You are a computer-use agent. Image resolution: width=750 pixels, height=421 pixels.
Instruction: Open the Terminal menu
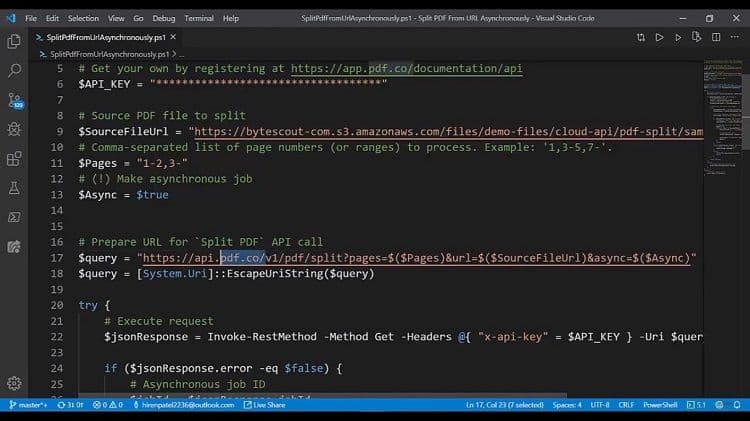pos(199,18)
